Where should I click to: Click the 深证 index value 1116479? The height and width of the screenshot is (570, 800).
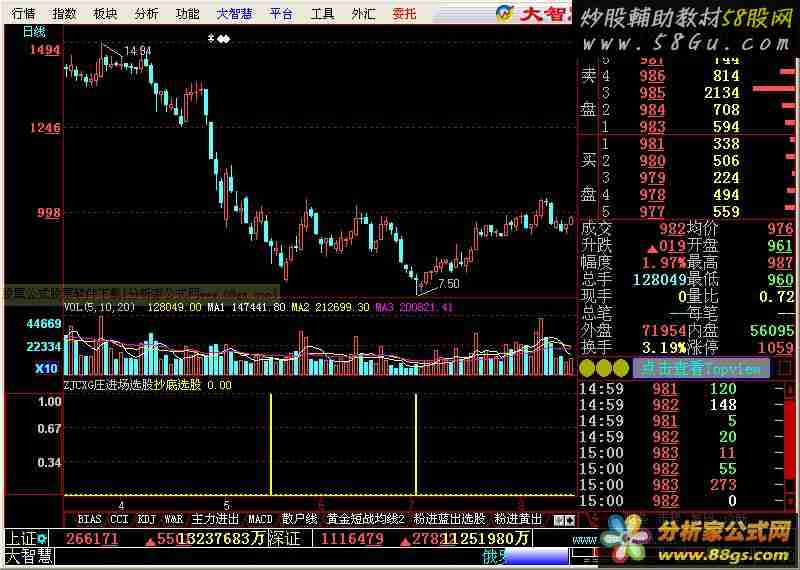[350, 538]
